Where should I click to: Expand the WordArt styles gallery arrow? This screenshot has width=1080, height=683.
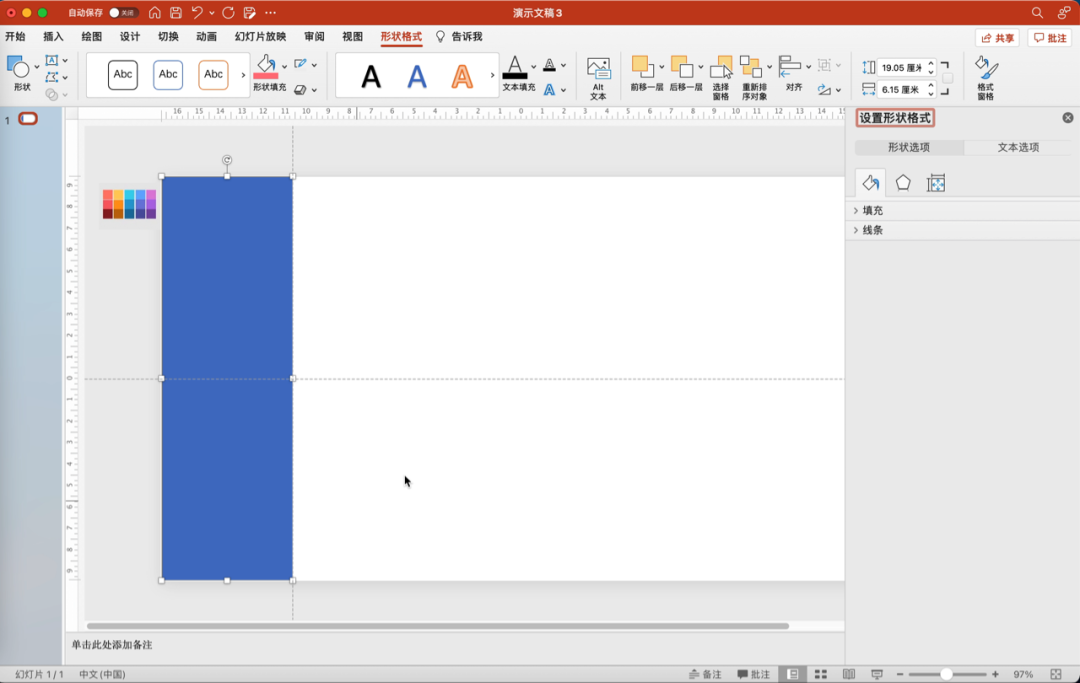tap(492, 74)
